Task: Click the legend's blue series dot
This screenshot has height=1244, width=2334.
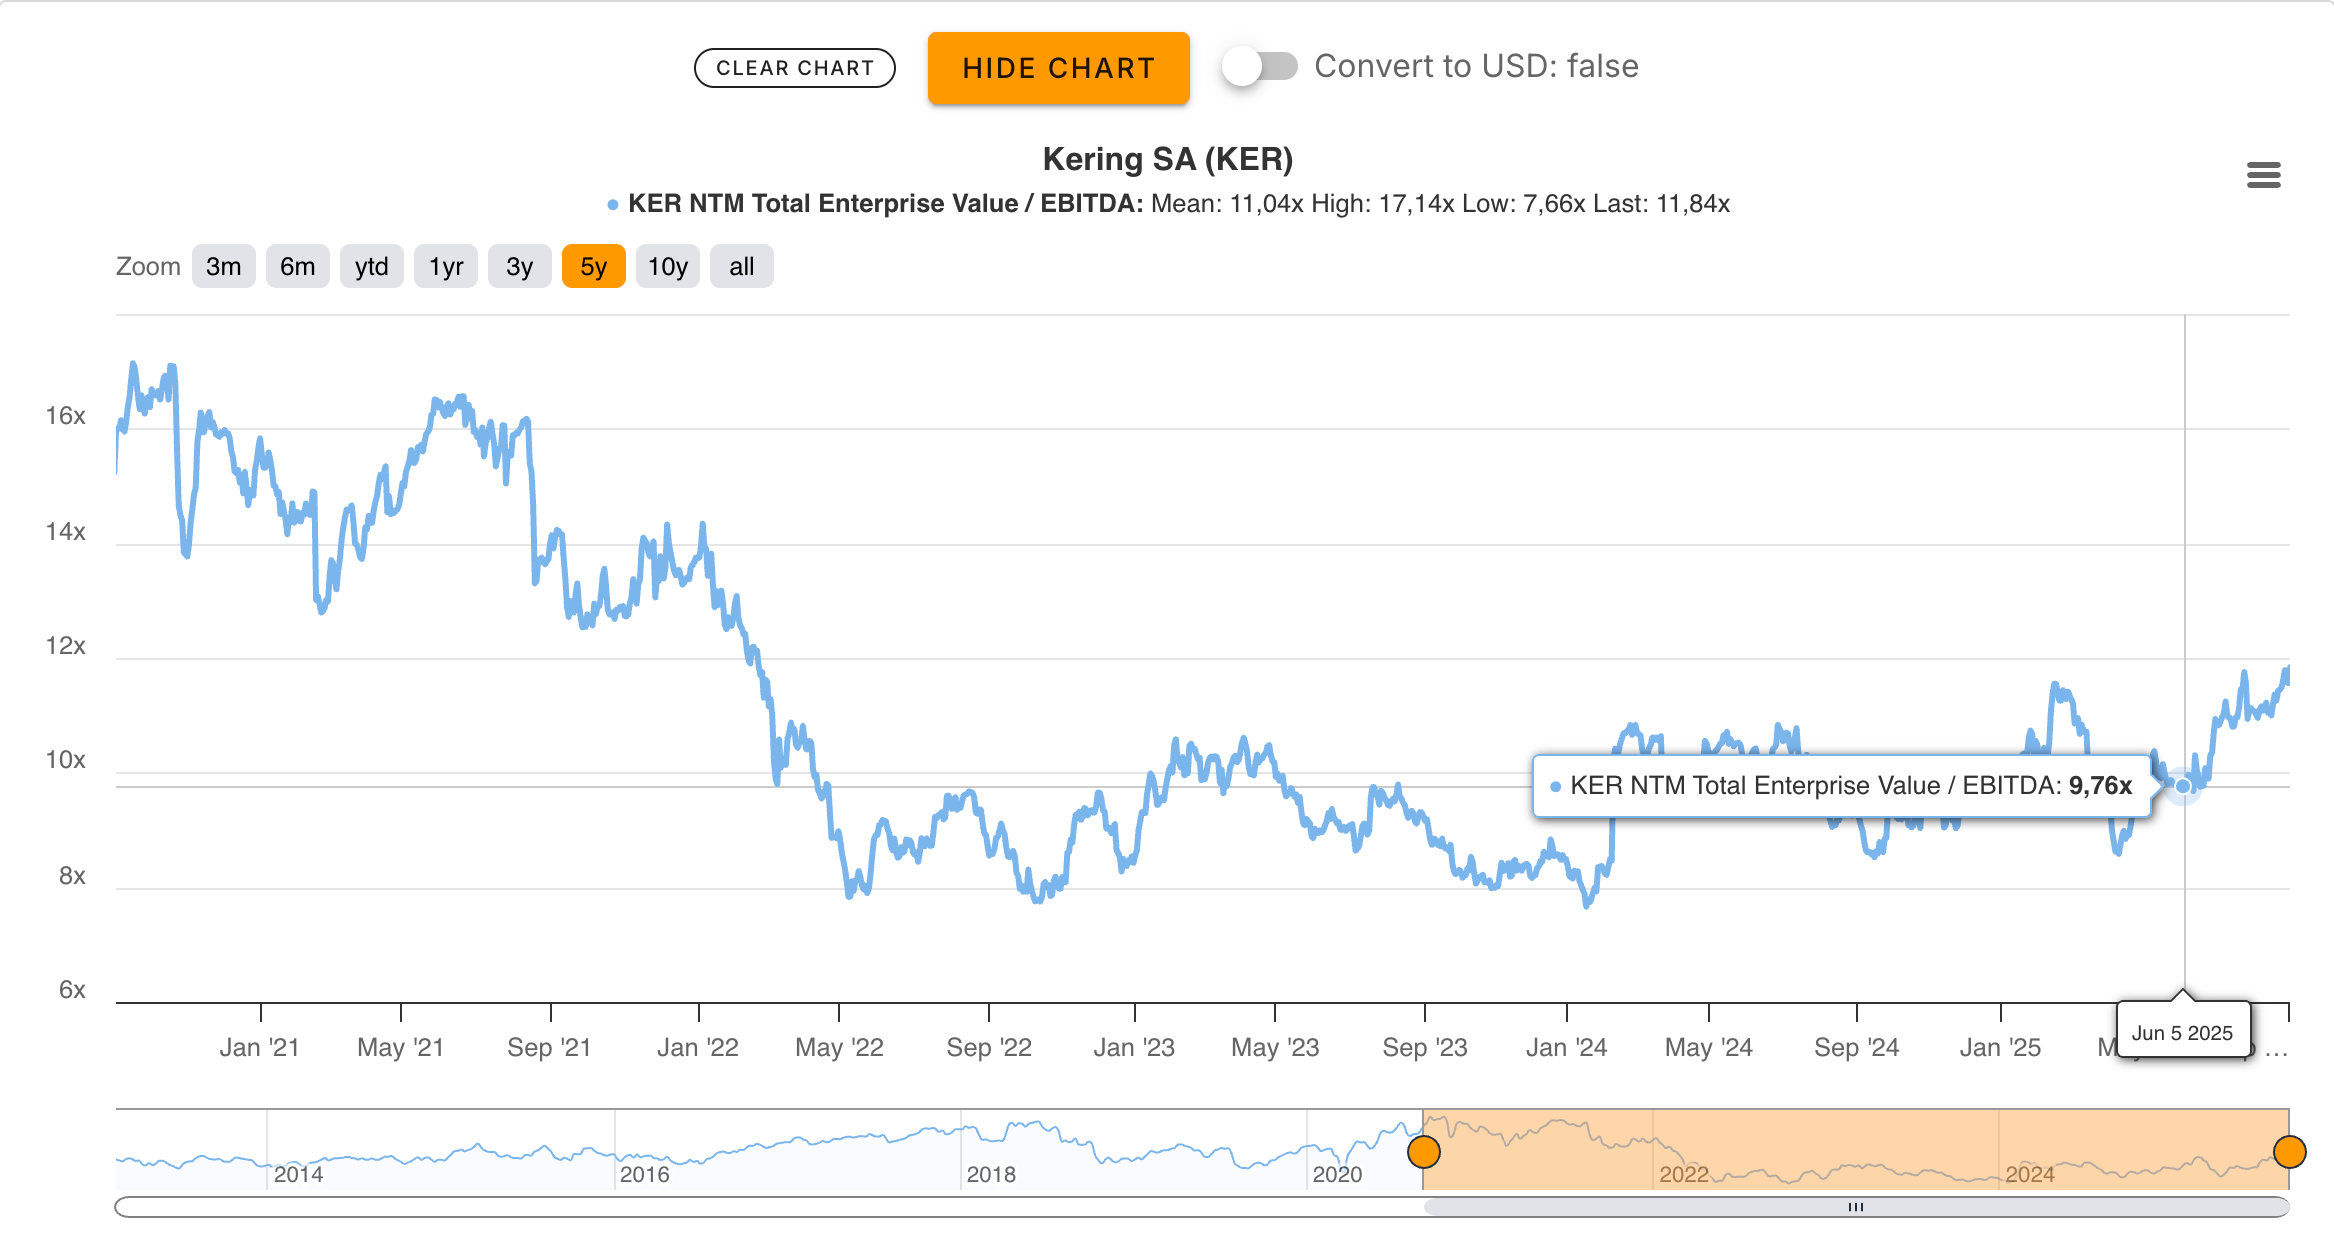Action: point(613,205)
